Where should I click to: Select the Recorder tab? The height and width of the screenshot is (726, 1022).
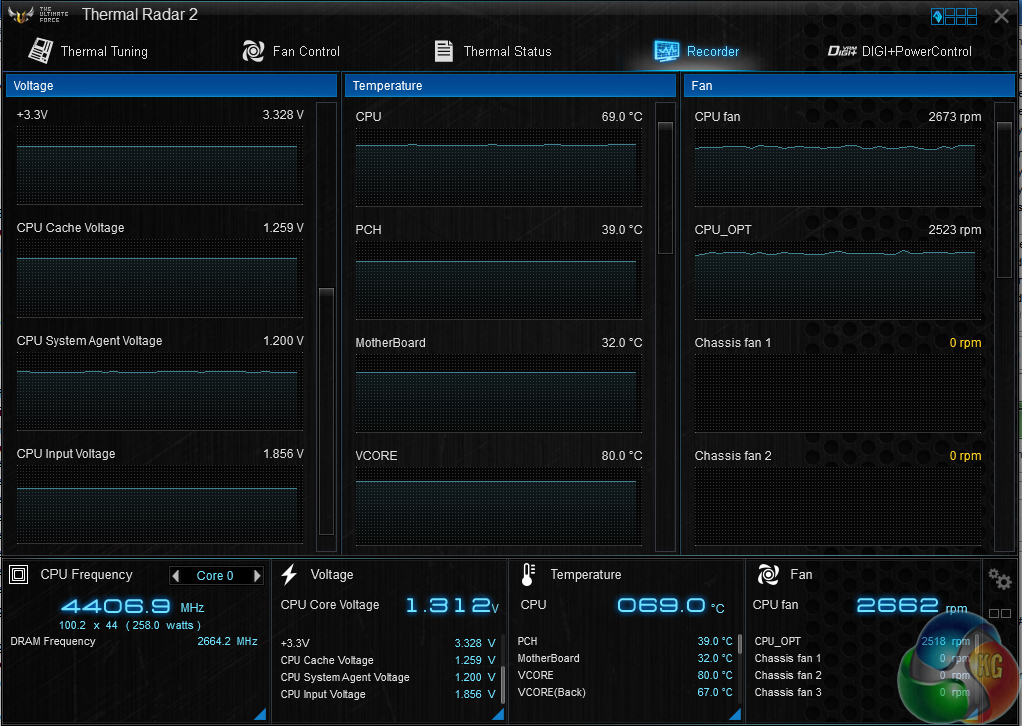tap(696, 51)
